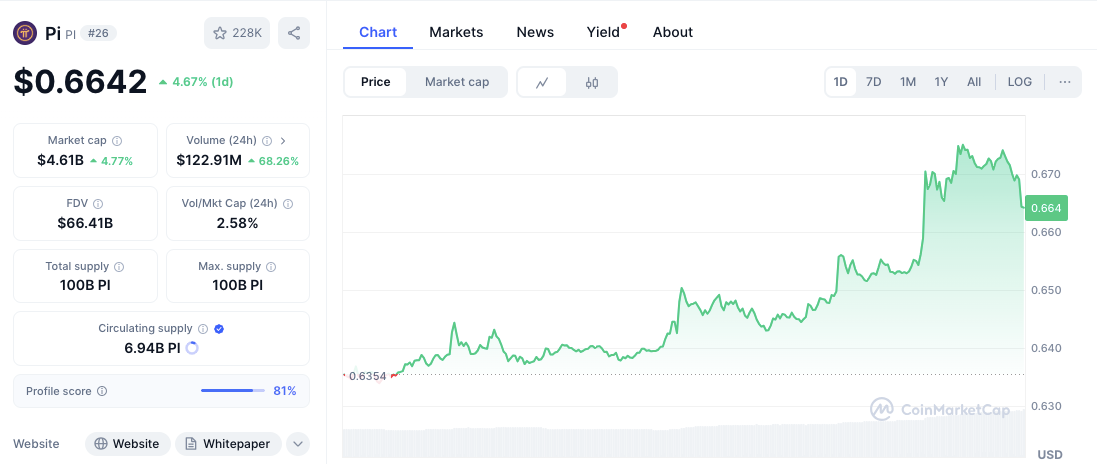Click the Pi coin logo
1097x464 pixels.
pos(25,33)
